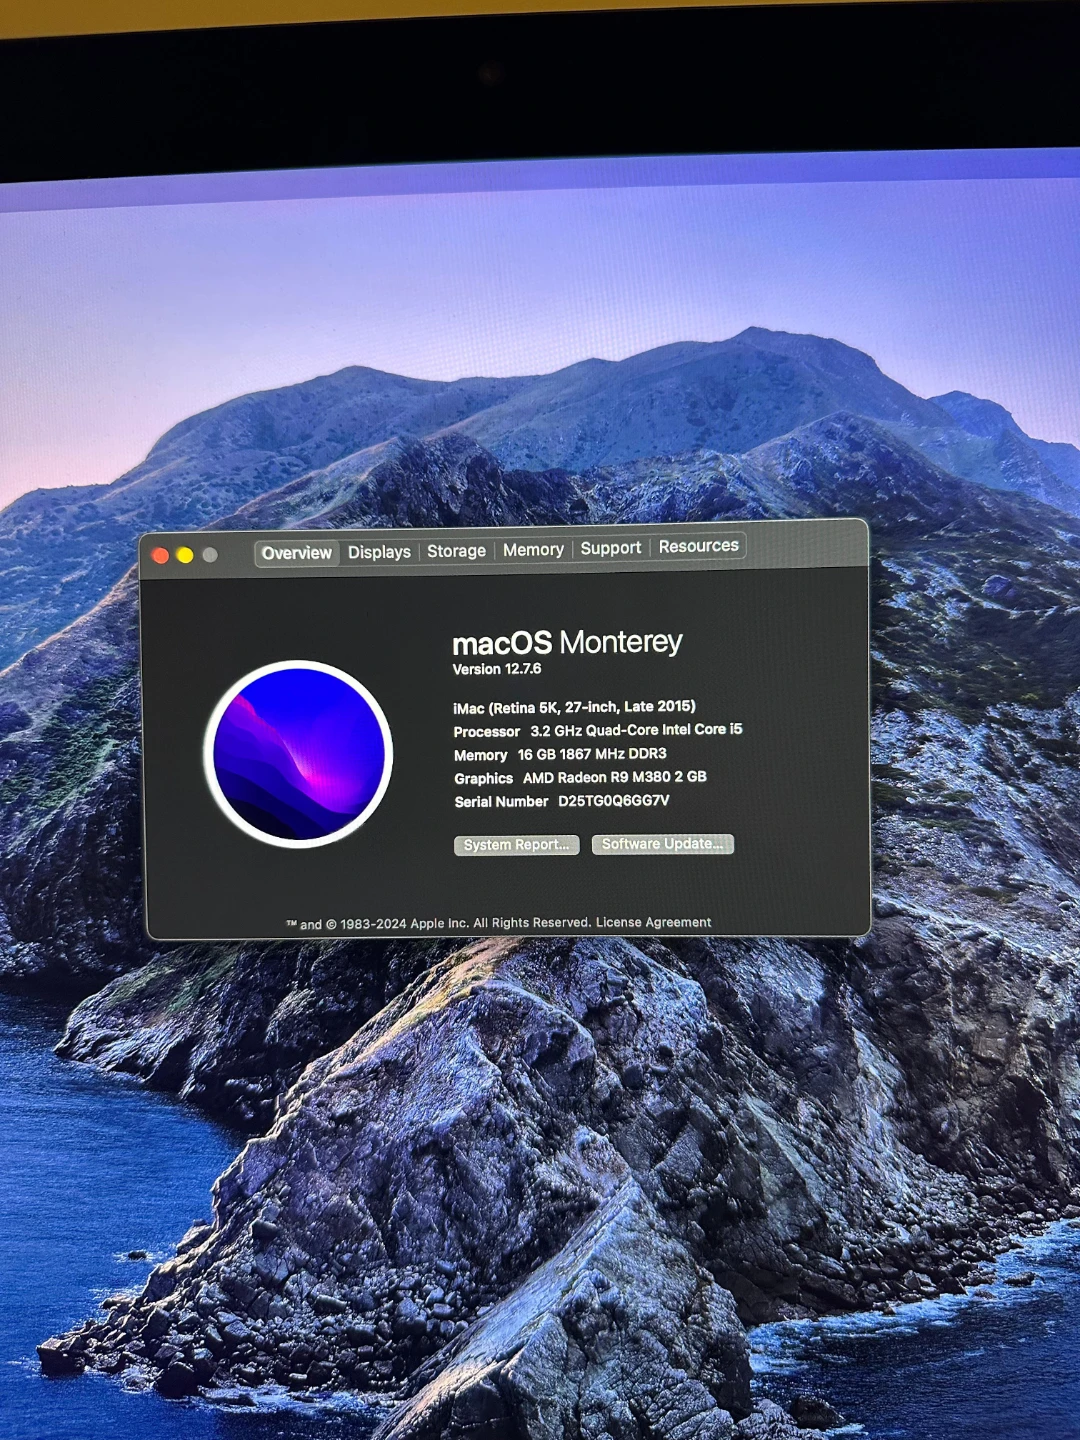
Task: Switch to the Overview tab
Action: pyautogui.click(x=297, y=553)
